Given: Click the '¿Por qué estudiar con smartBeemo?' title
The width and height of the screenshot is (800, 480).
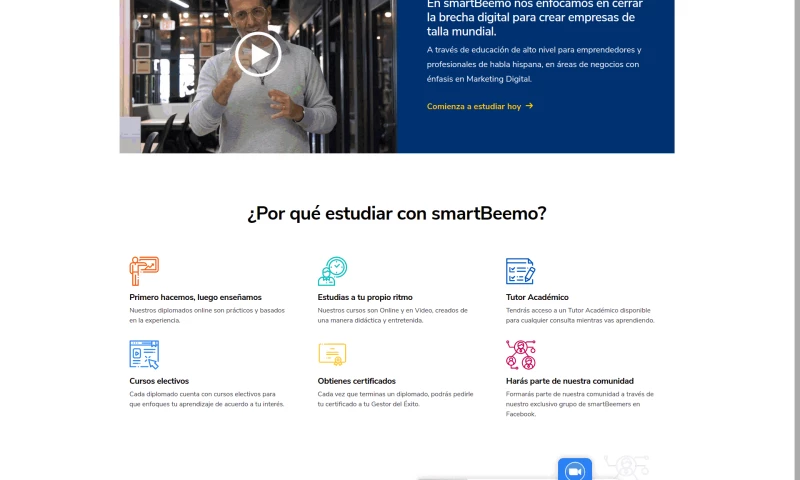Looking at the screenshot, I should (x=397, y=213).
